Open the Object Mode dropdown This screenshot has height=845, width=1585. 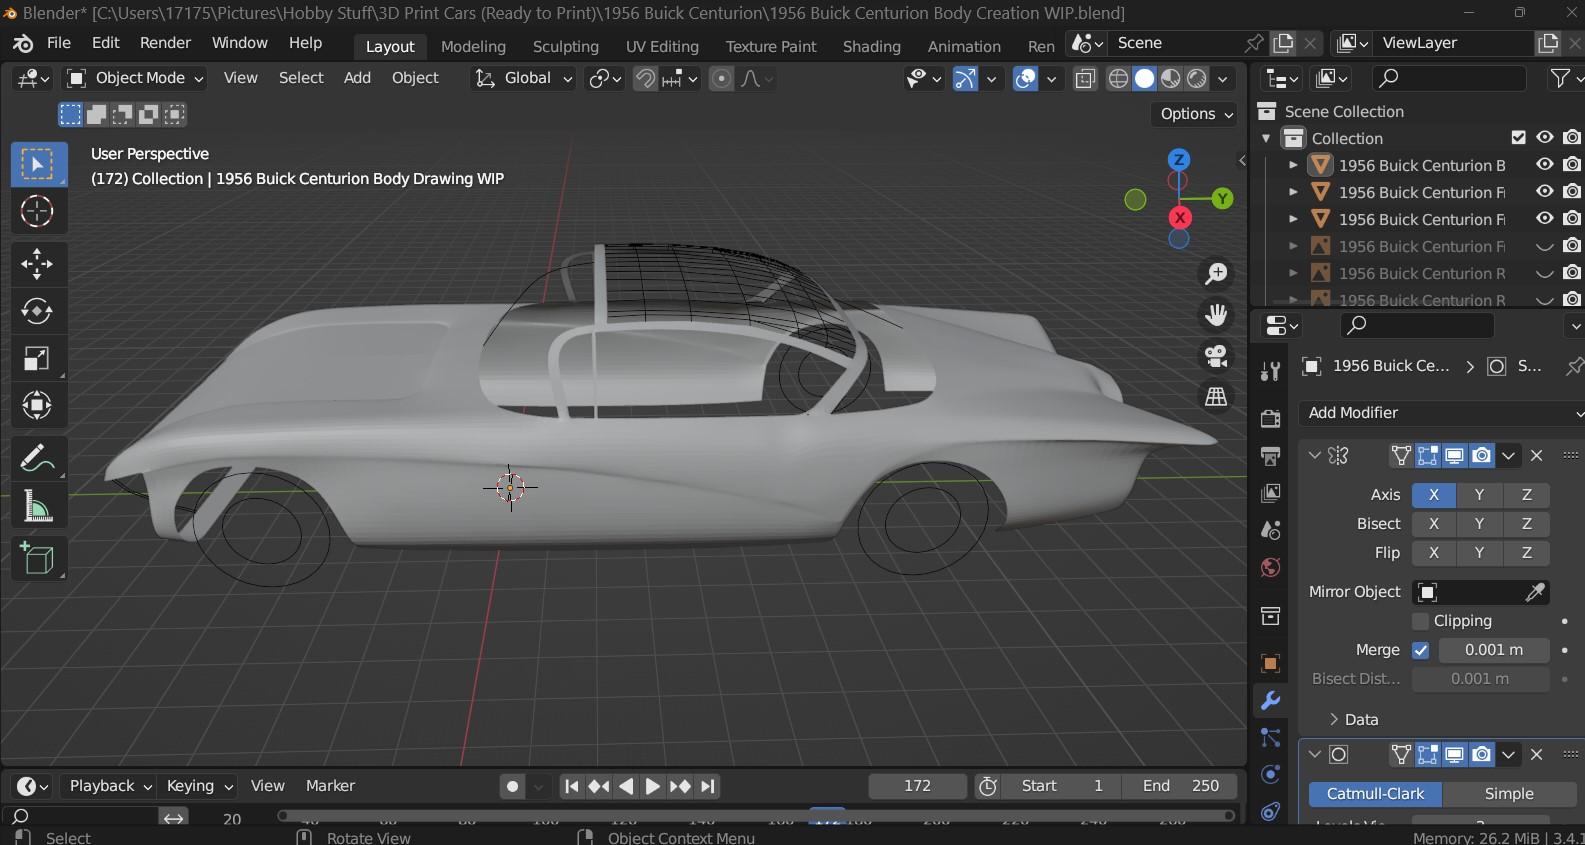(135, 78)
